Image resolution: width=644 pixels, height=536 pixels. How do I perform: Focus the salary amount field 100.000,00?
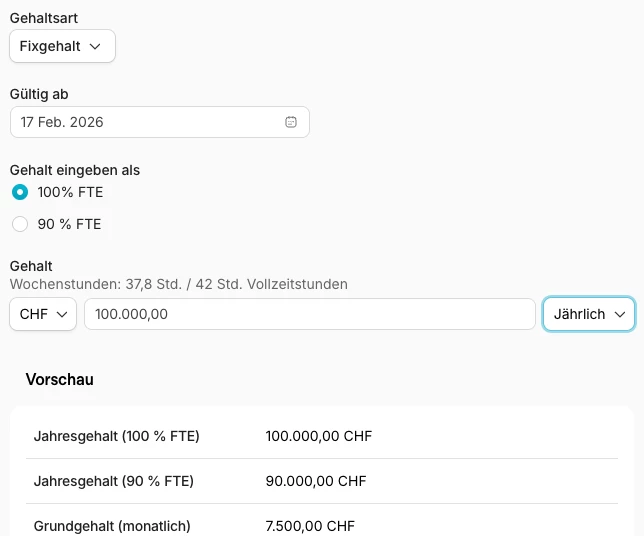coord(310,314)
